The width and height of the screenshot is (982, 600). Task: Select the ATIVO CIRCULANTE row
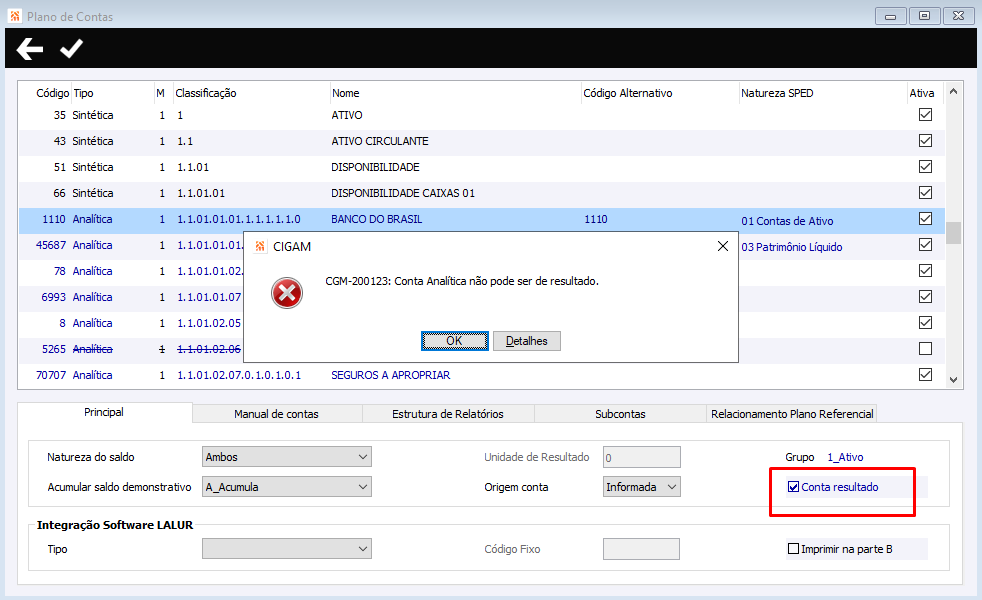481,141
